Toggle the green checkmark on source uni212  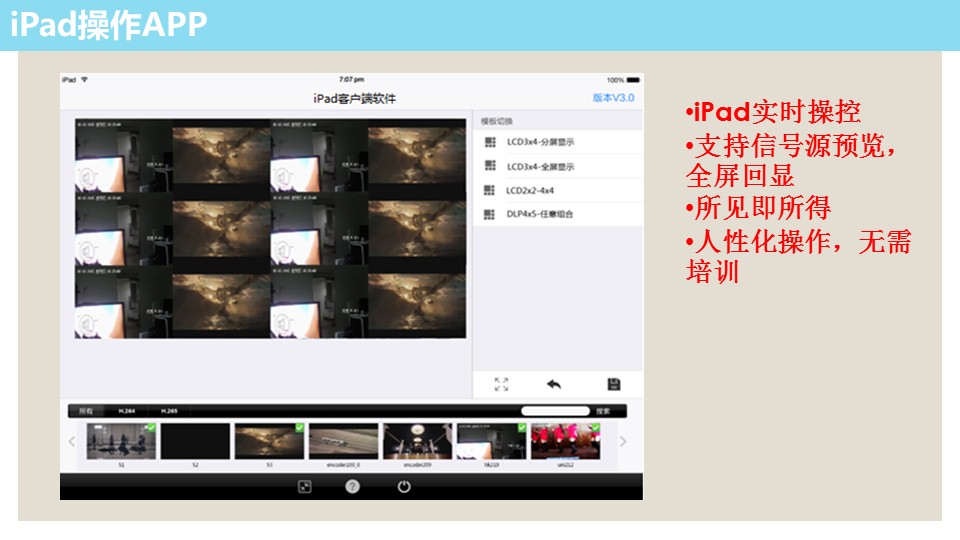596,427
